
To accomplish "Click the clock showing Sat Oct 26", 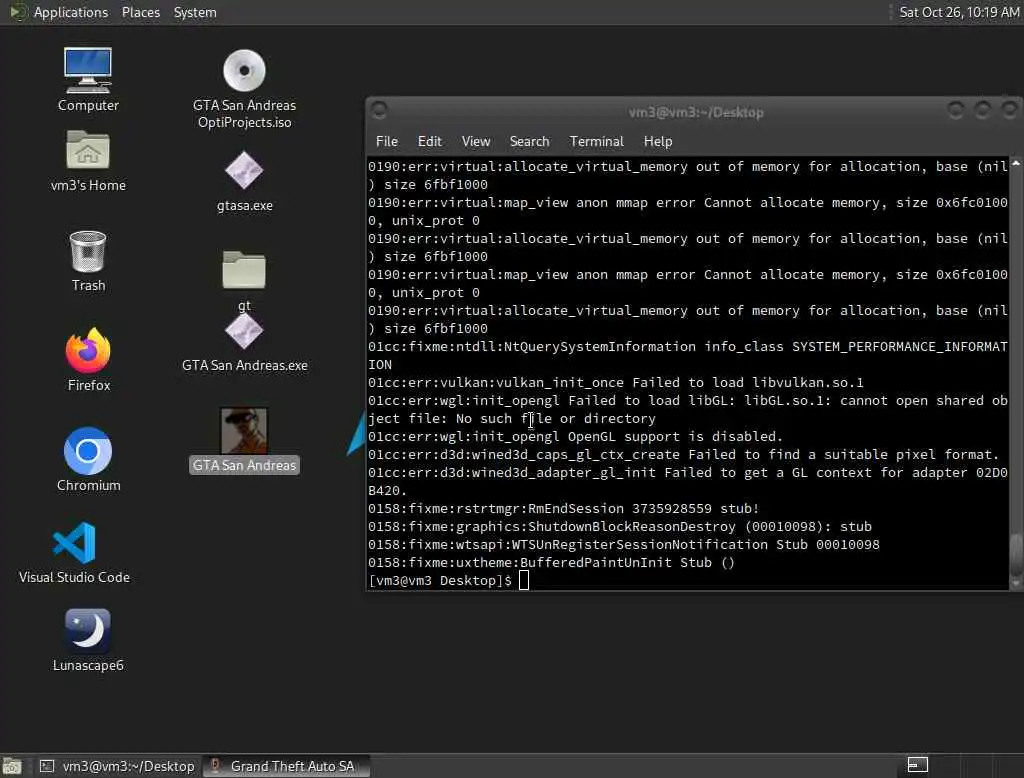I will [x=959, y=12].
